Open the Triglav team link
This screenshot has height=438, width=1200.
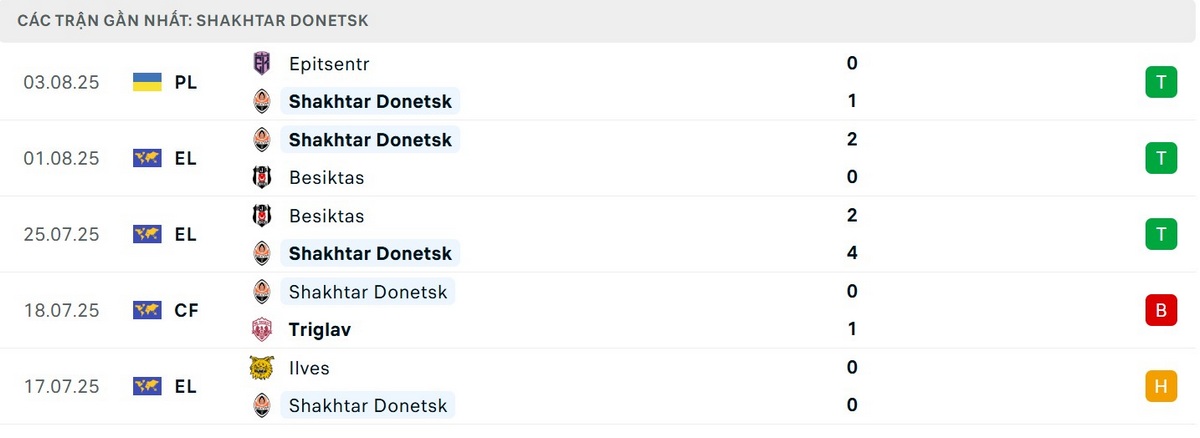320,329
